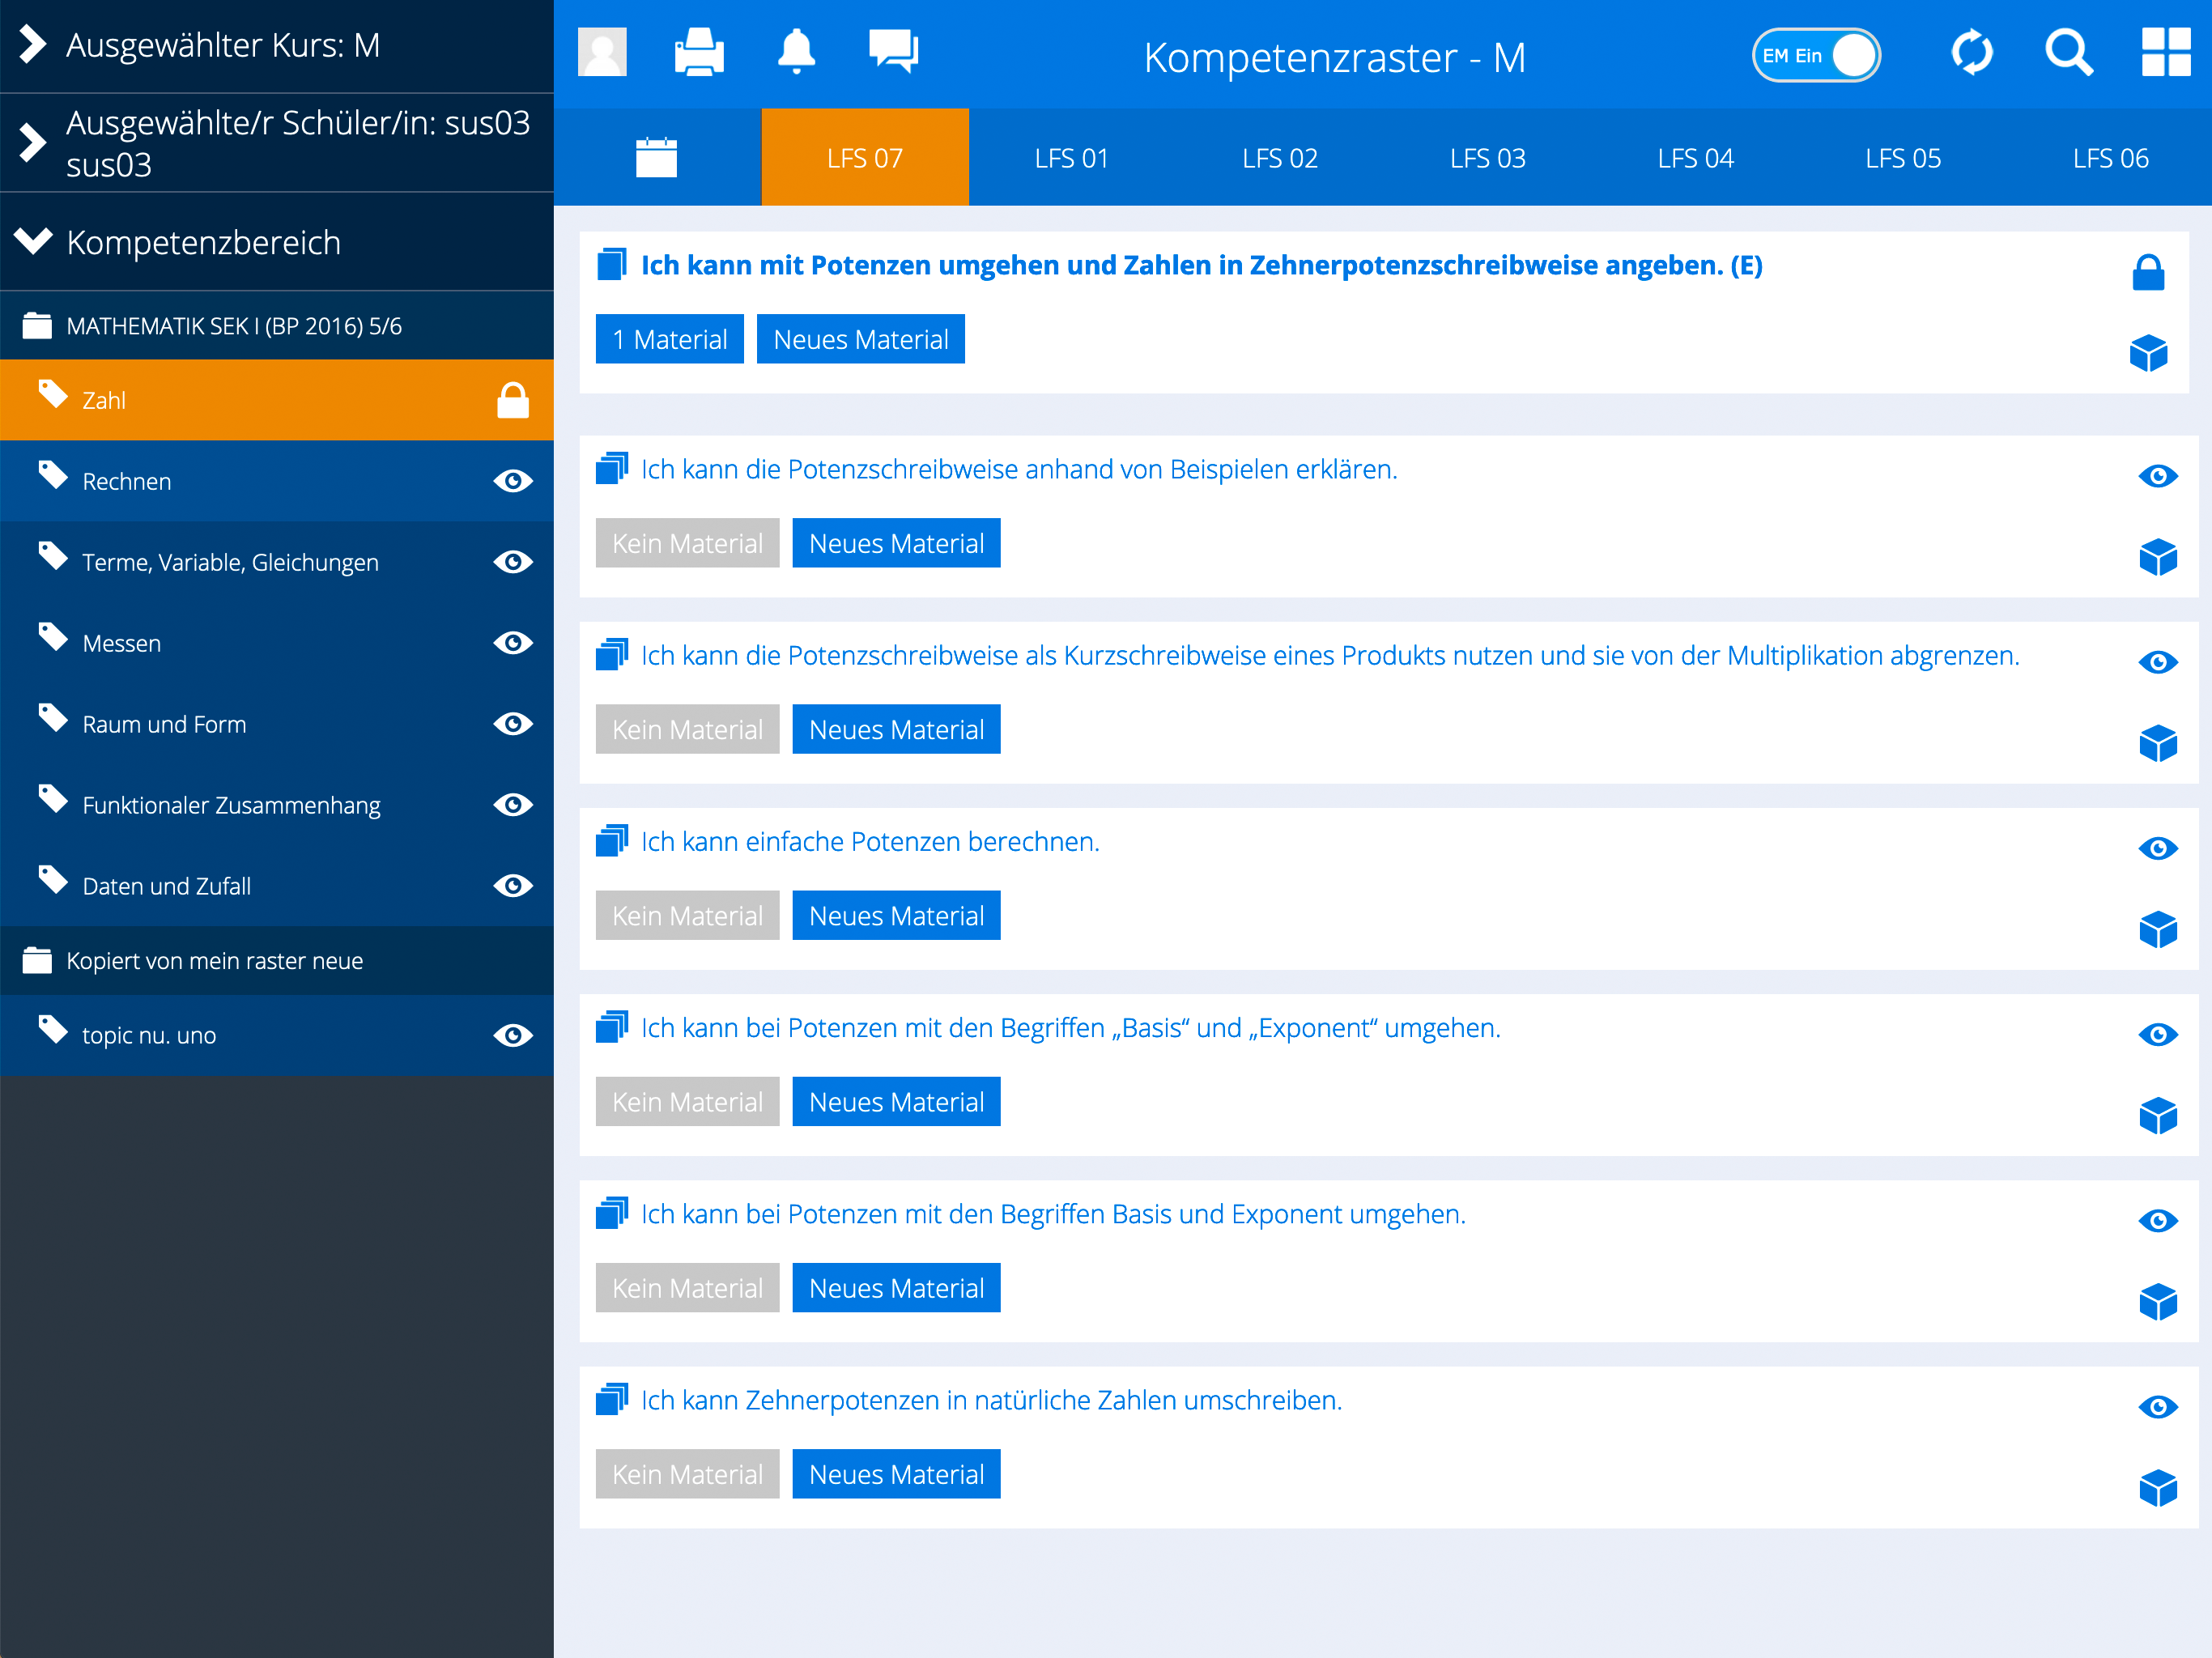
Task: Toggle visibility eye for Funktionaler Zusammenhang
Action: (513, 805)
